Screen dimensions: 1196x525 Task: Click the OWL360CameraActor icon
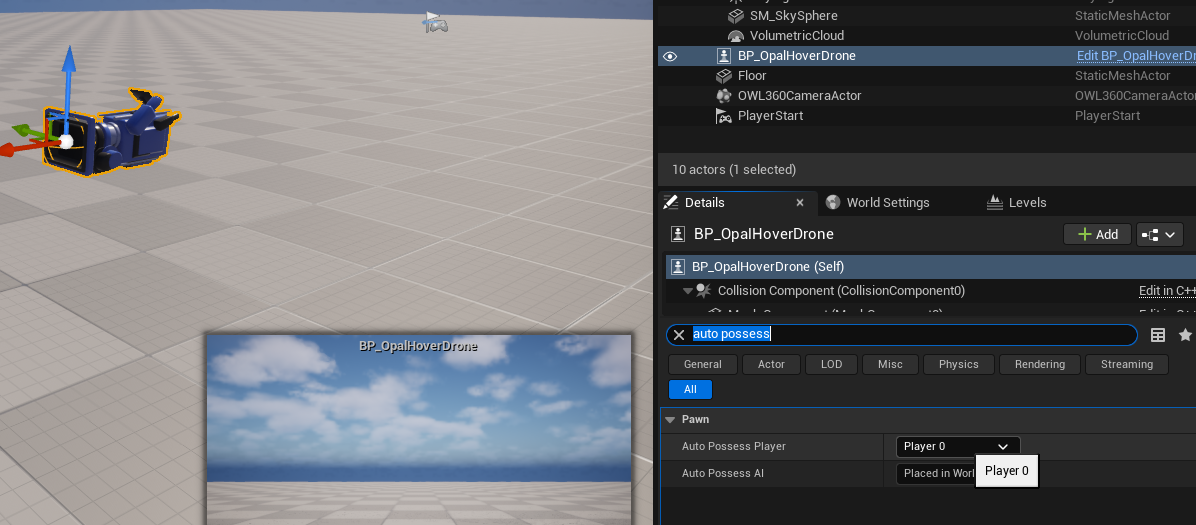[x=724, y=95]
